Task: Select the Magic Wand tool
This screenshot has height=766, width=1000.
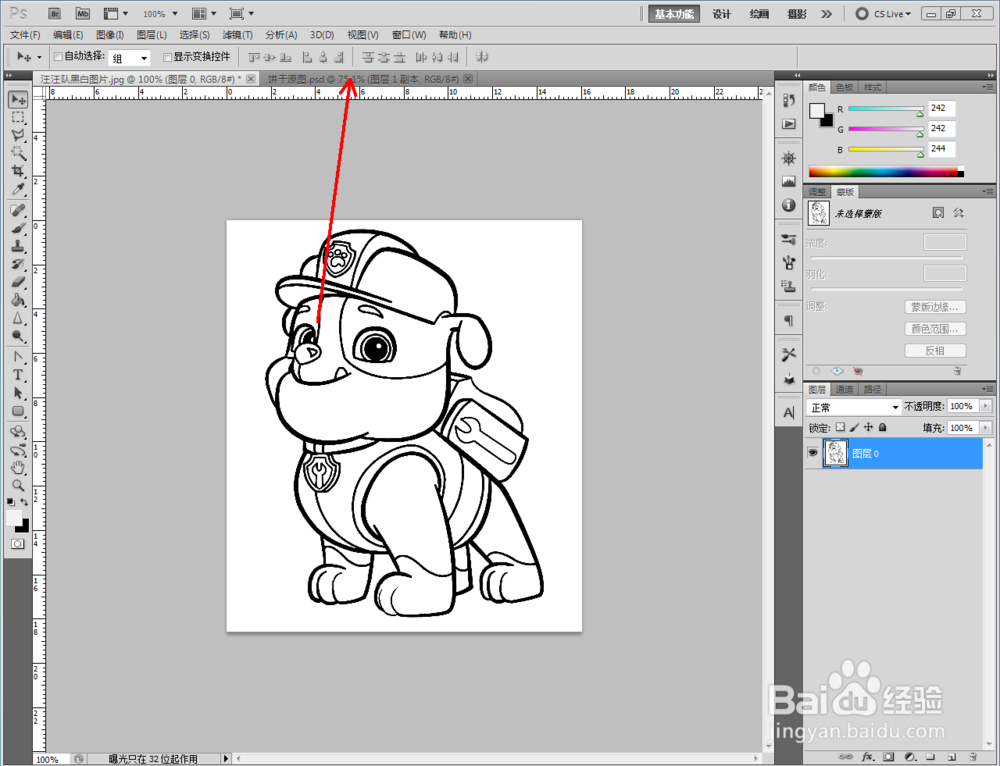Action: coord(18,153)
